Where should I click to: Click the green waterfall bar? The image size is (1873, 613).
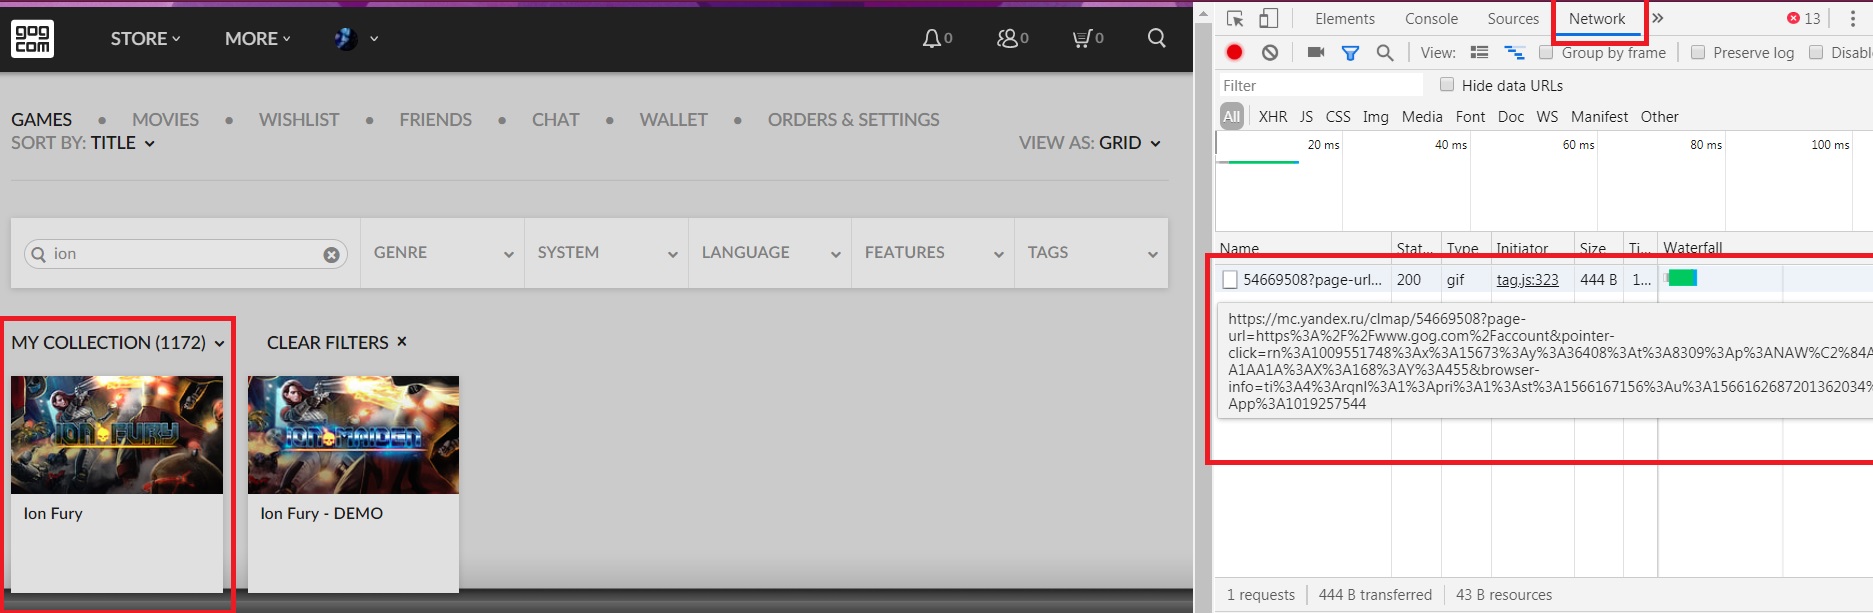pos(1682,278)
